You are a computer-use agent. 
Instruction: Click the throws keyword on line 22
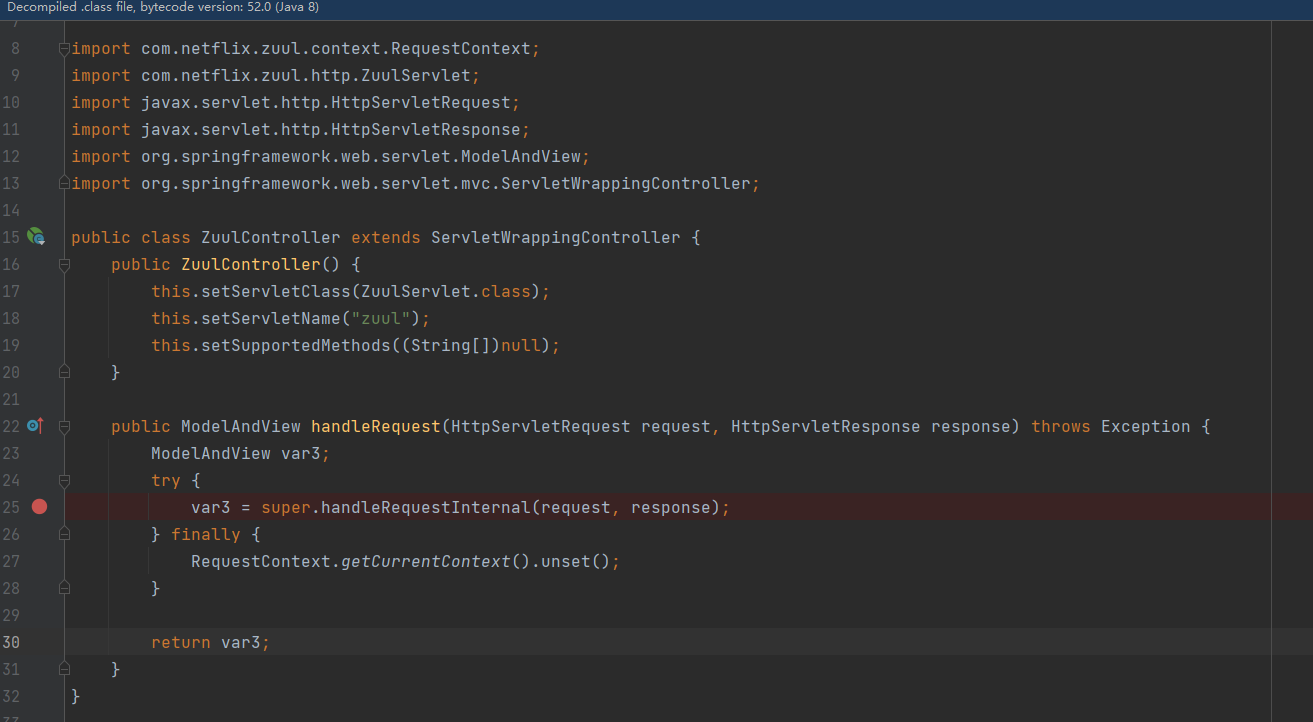point(1061,426)
